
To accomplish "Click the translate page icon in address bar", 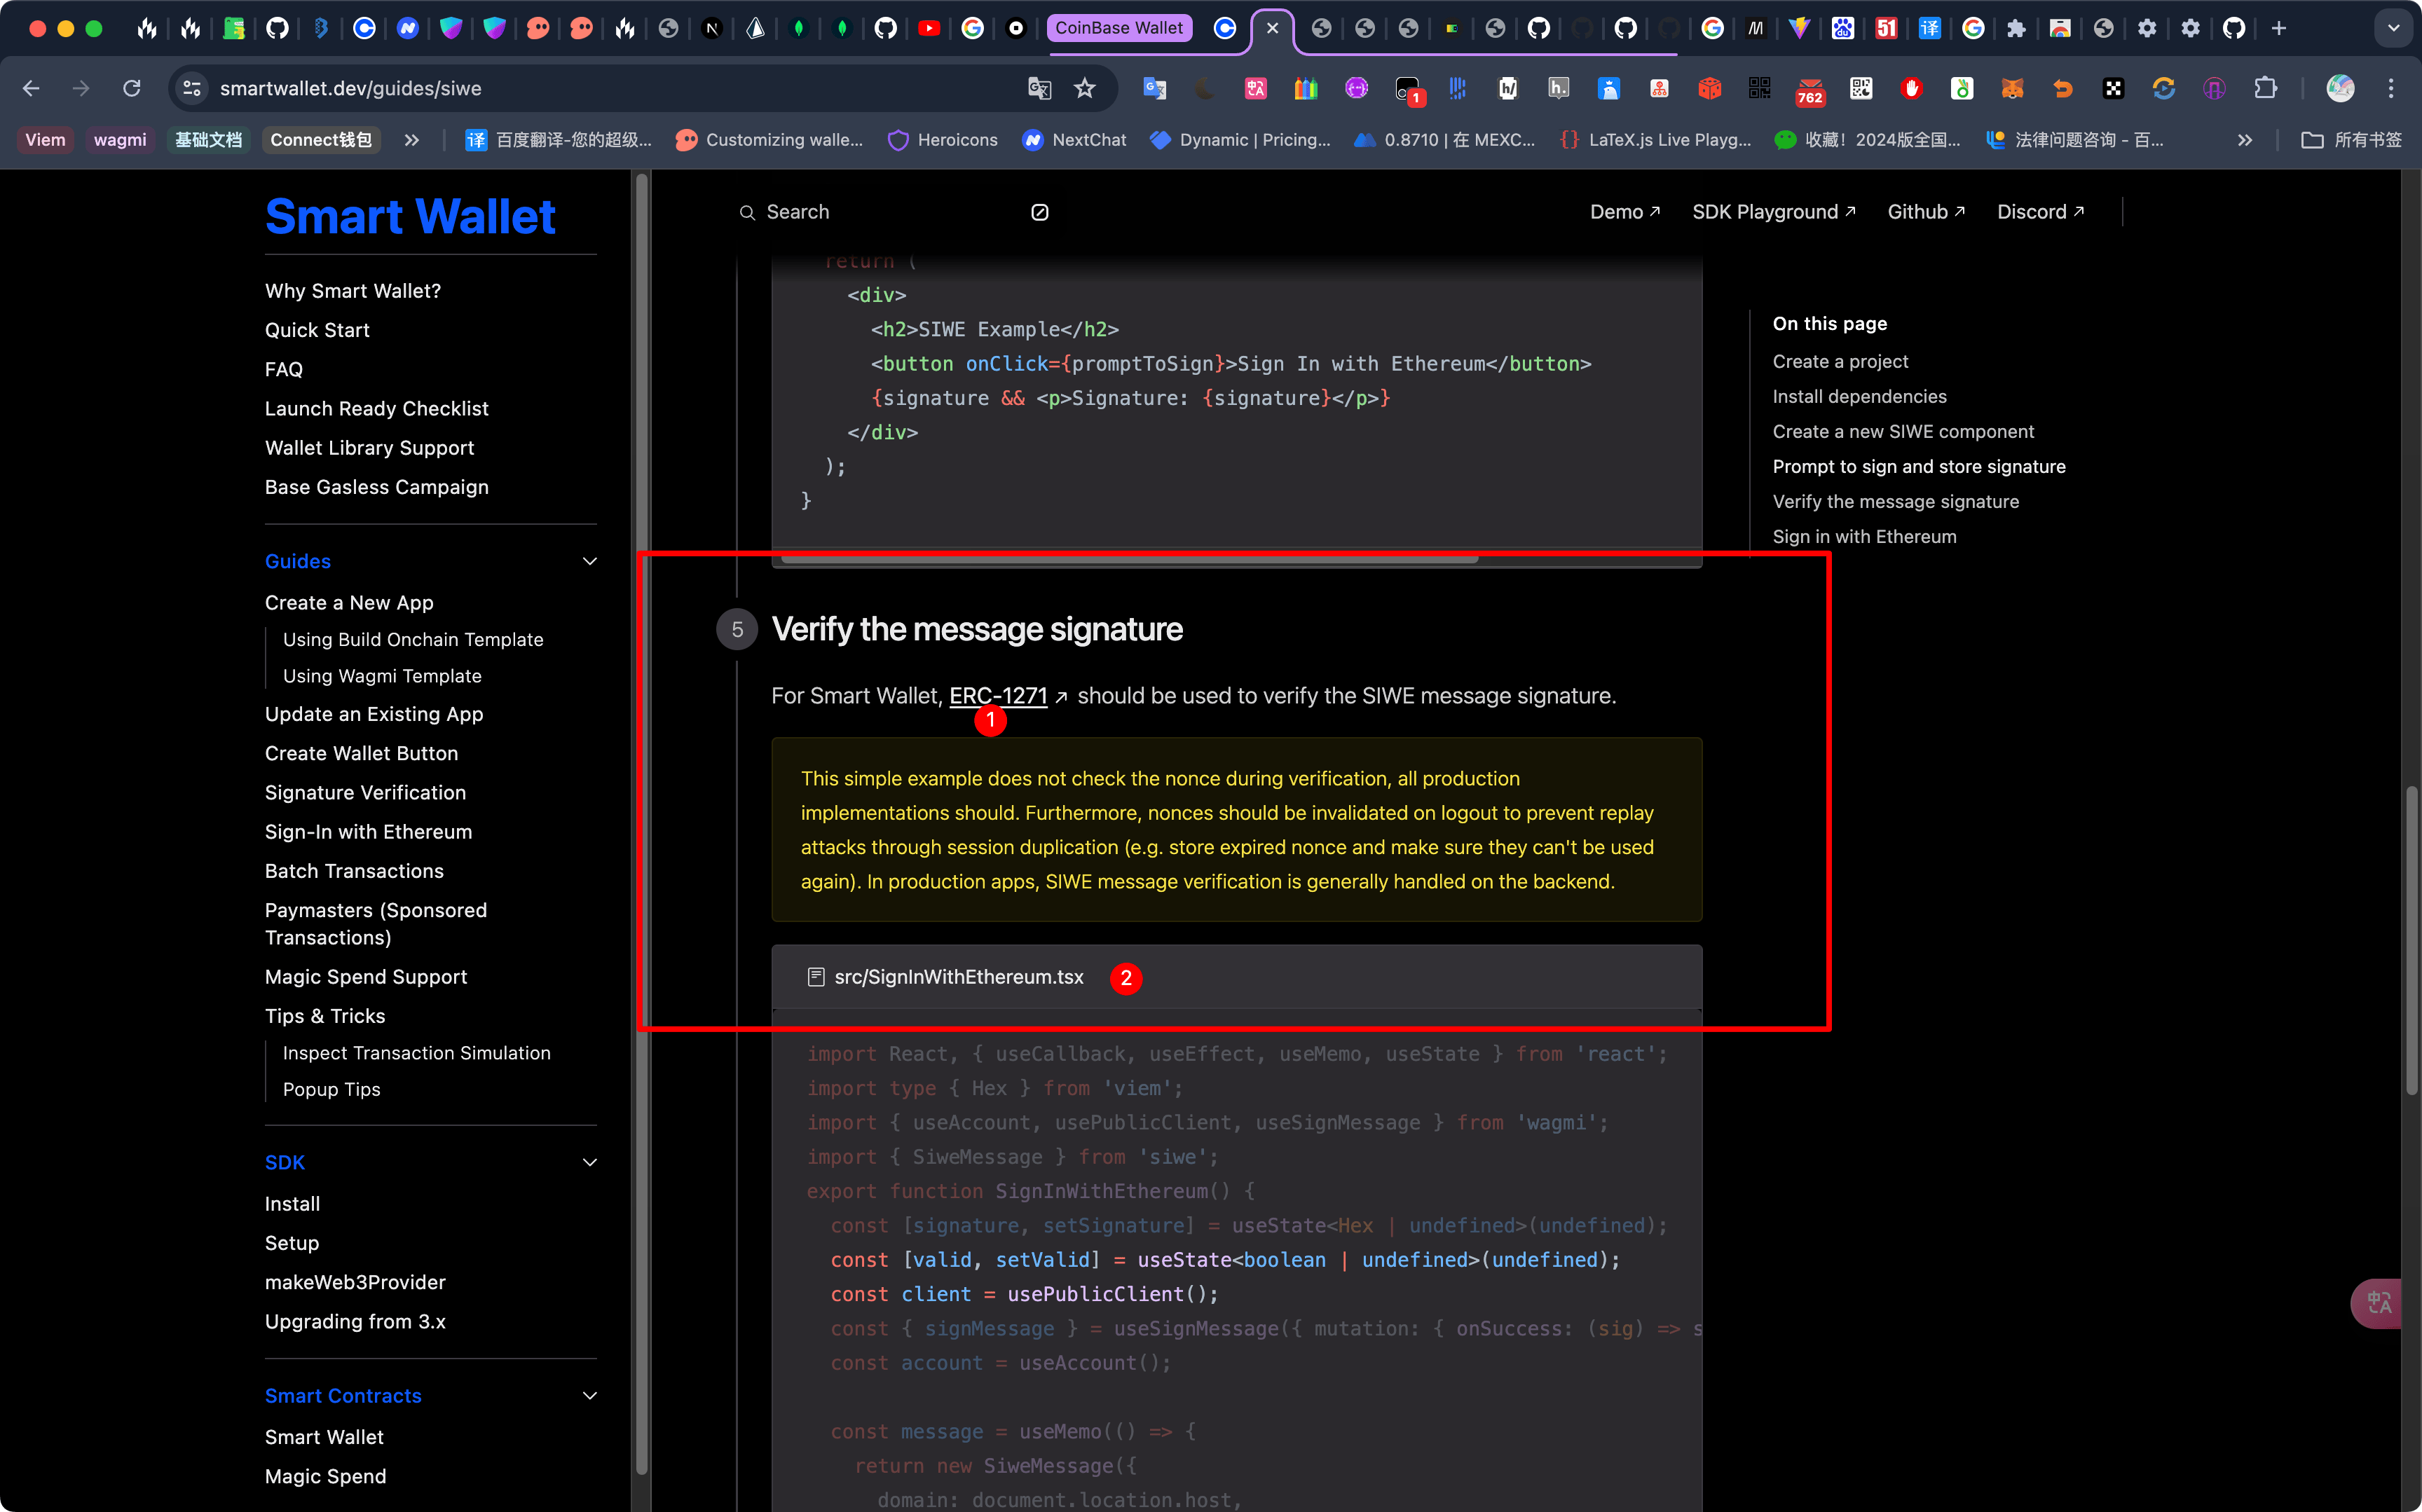I will 1039,89.
